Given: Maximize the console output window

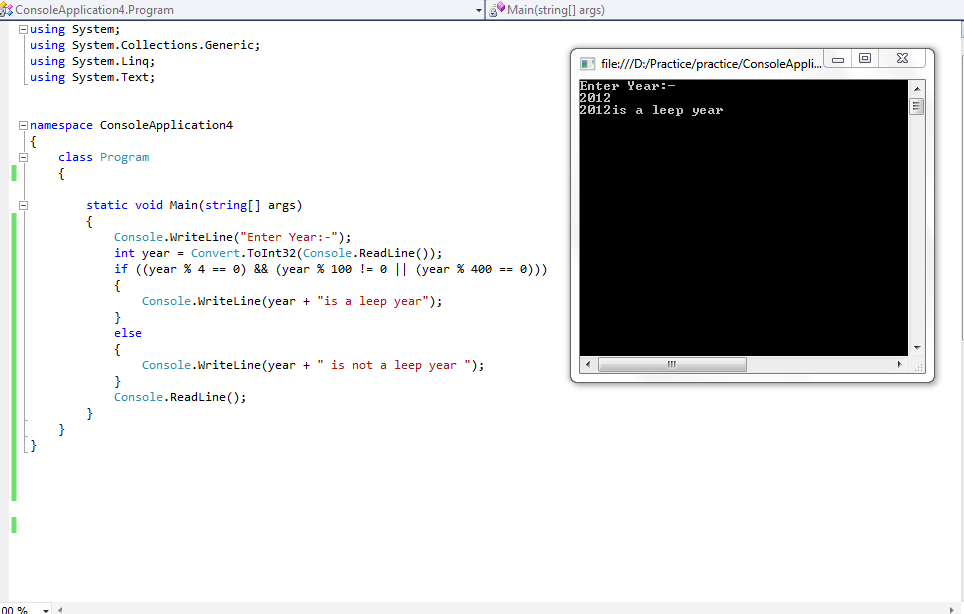Looking at the screenshot, I should coord(865,58).
